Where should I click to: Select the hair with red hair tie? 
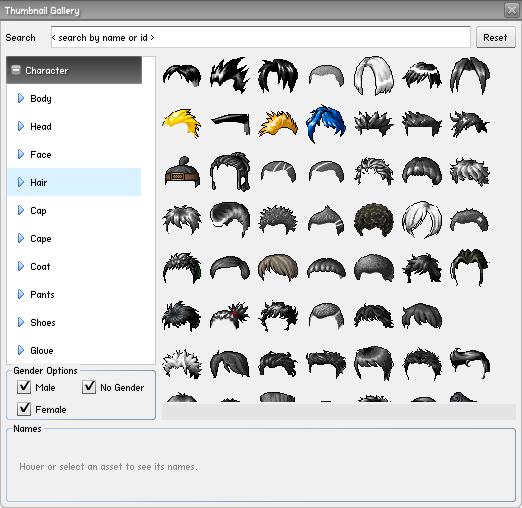(x=230, y=316)
